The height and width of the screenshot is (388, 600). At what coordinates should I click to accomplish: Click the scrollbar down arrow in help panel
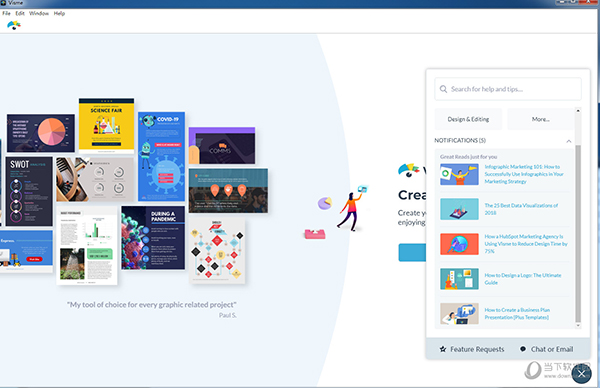pos(578,326)
